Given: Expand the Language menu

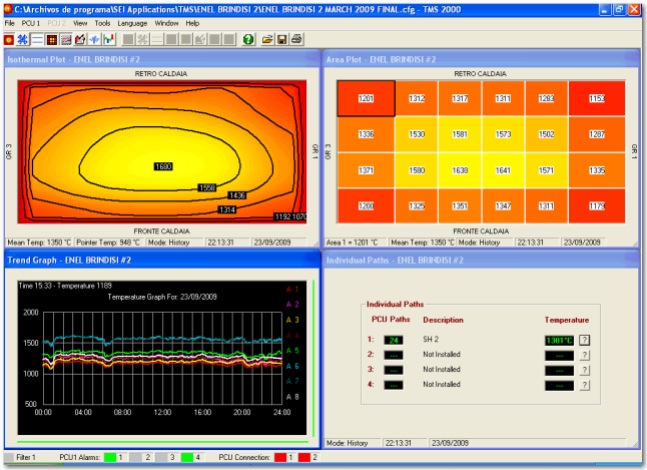Looking at the screenshot, I should (131, 22).
